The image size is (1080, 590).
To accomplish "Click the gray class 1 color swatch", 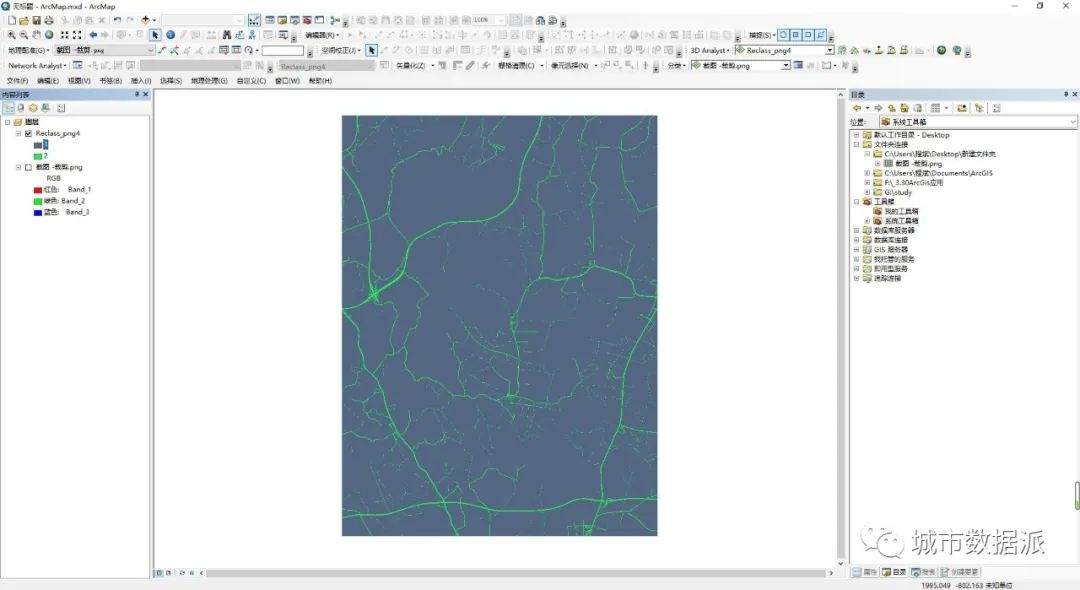I will (38, 145).
